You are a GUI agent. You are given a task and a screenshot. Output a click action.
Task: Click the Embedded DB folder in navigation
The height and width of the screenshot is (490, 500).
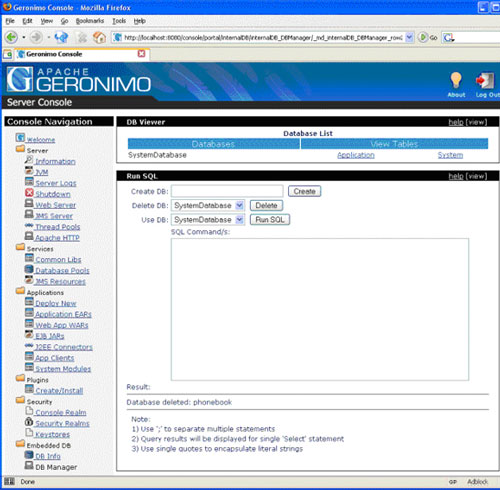(x=20, y=444)
